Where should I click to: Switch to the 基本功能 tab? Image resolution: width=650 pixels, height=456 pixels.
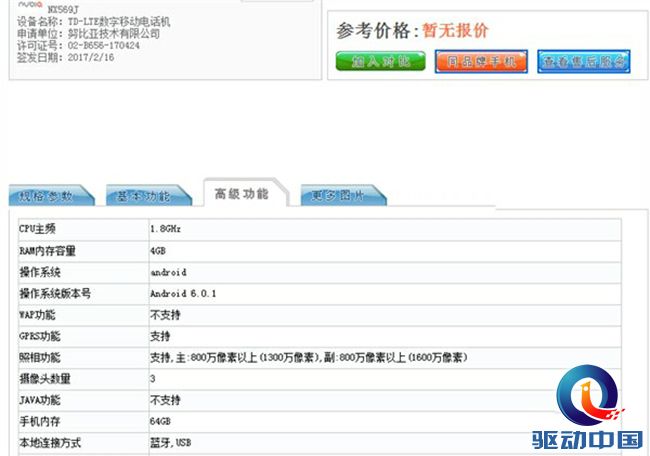pos(149,195)
